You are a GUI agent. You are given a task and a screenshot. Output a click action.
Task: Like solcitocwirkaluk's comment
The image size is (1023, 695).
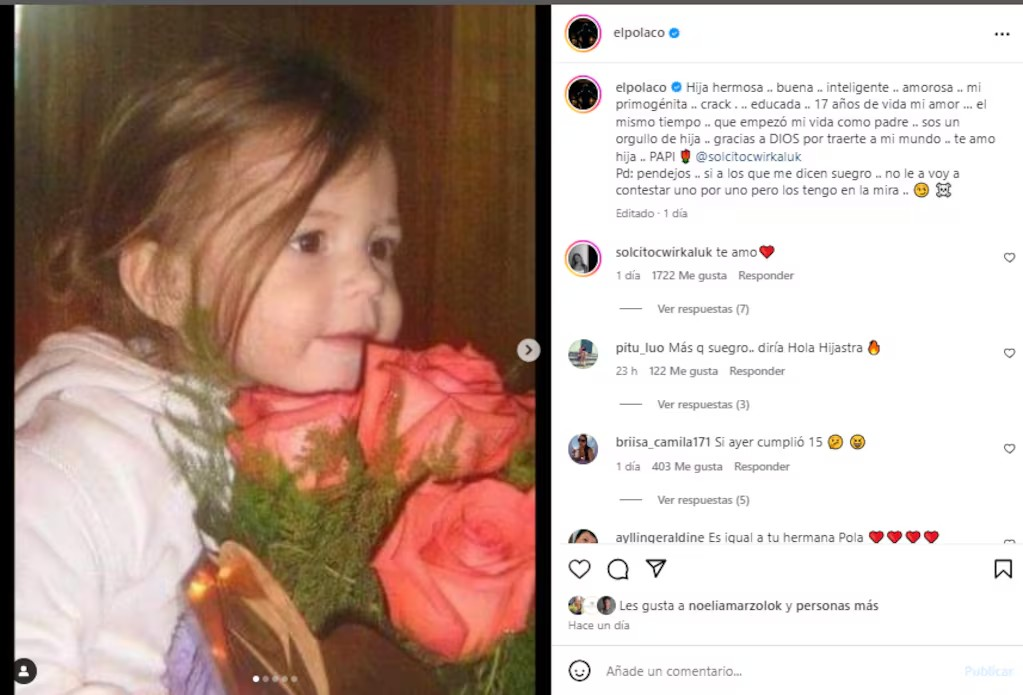(1009, 258)
